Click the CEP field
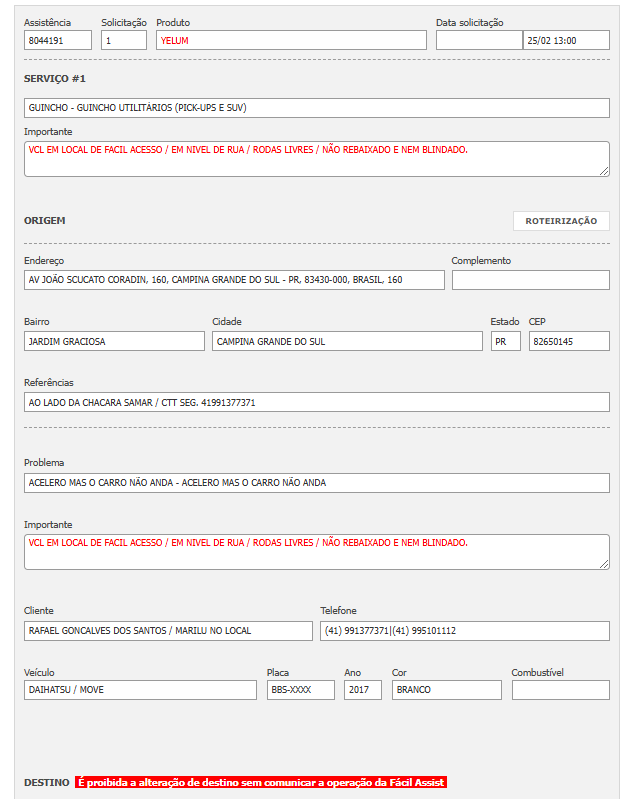The image size is (632, 799). [x=569, y=341]
